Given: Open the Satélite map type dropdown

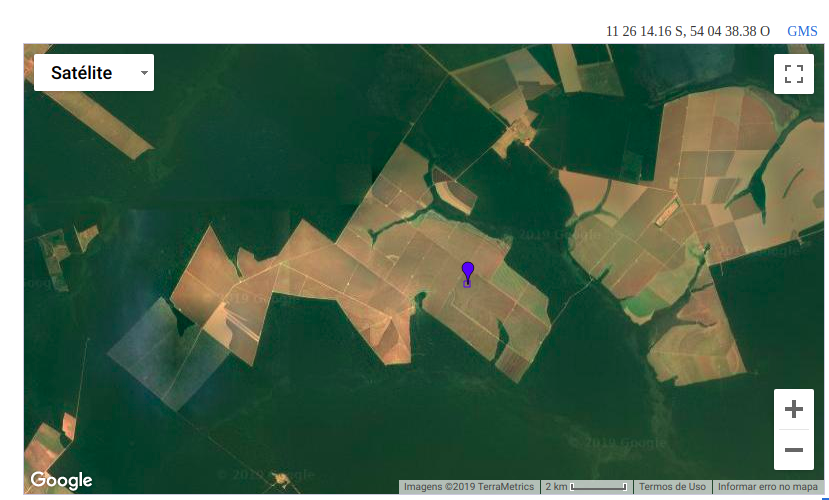Looking at the screenshot, I should tap(93, 73).
